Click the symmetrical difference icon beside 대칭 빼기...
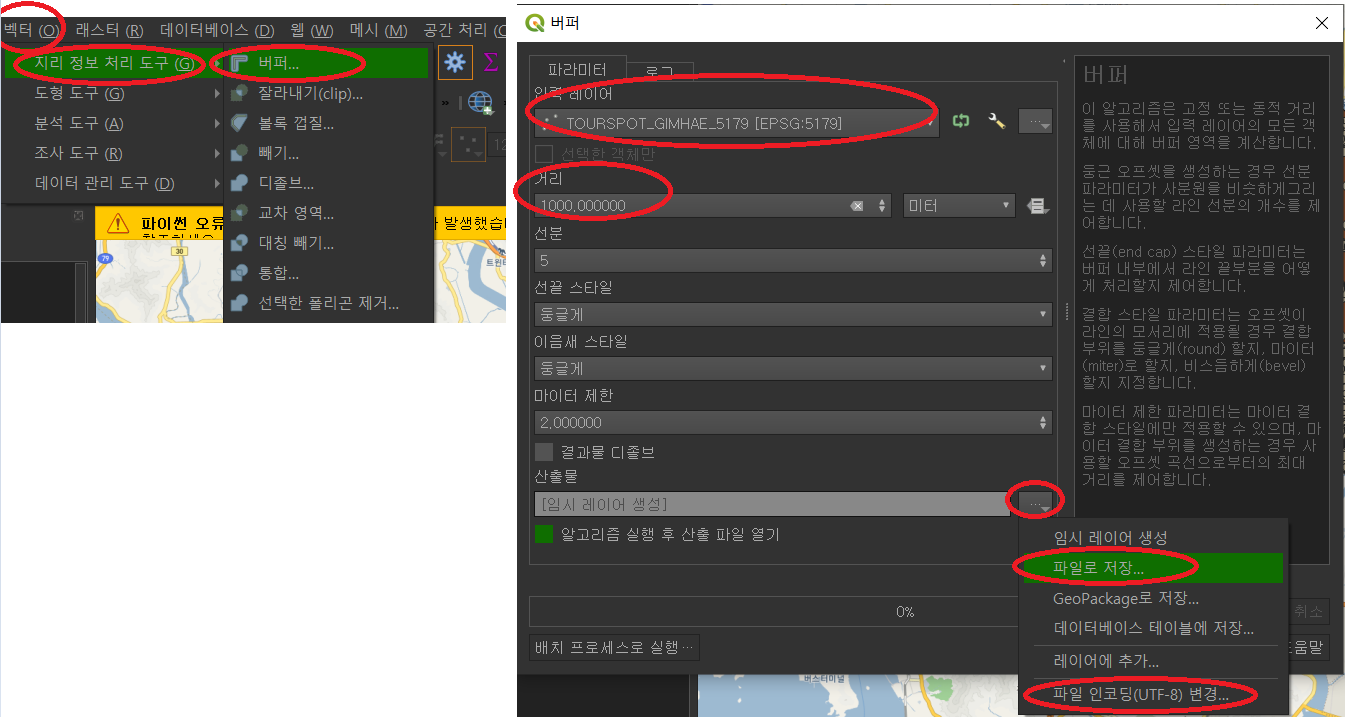Image resolution: width=1348 pixels, height=717 pixels. click(x=239, y=244)
